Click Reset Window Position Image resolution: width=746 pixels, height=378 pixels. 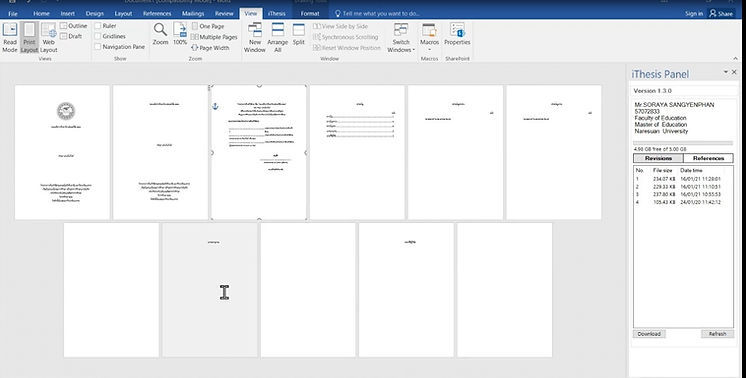coord(347,48)
